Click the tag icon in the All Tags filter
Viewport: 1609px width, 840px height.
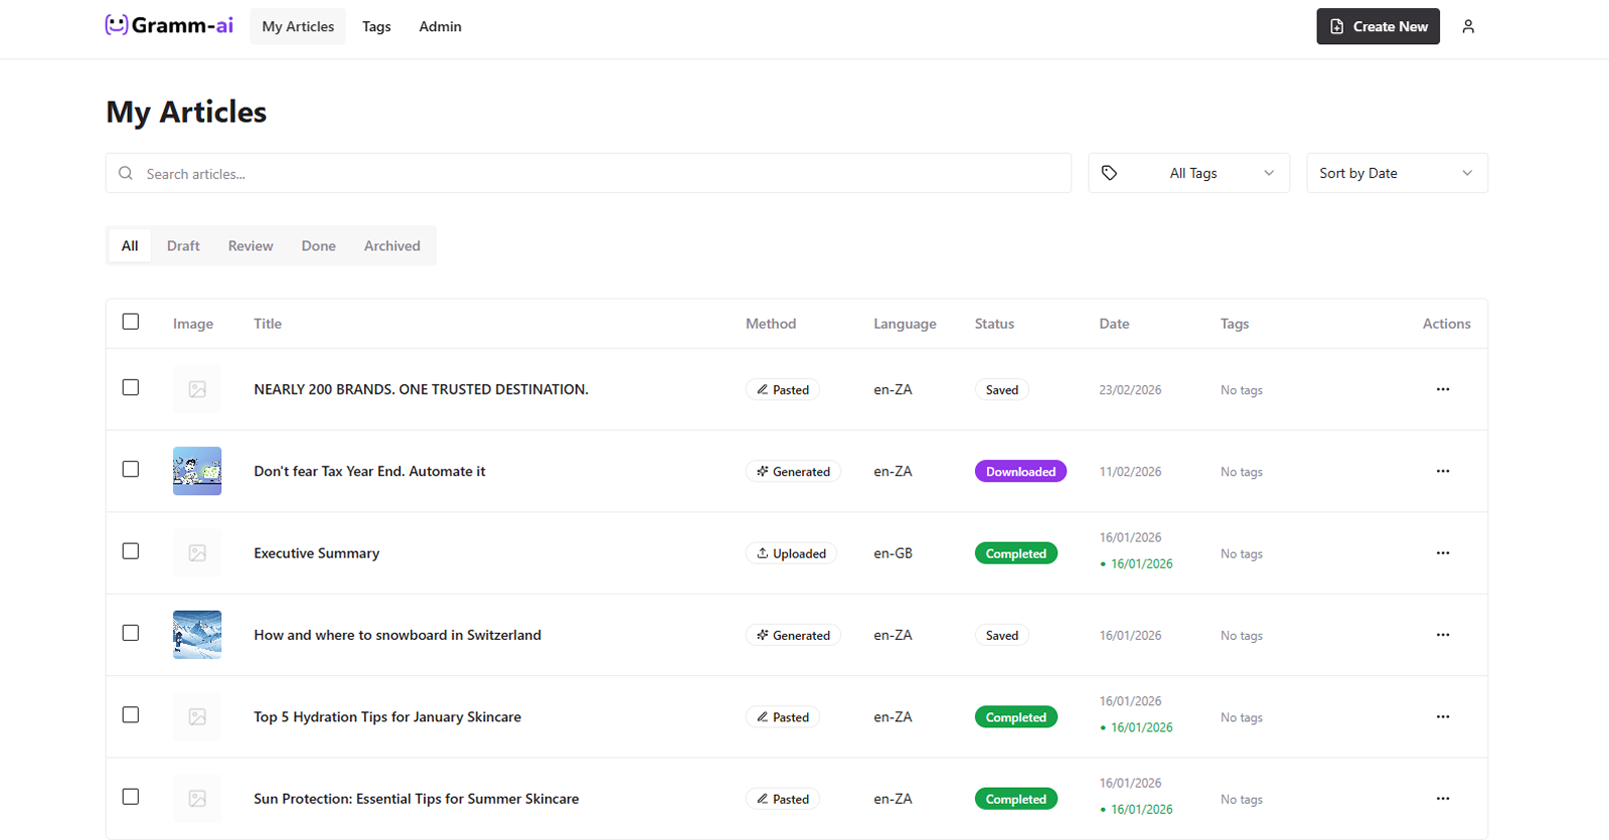click(1109, 173)
